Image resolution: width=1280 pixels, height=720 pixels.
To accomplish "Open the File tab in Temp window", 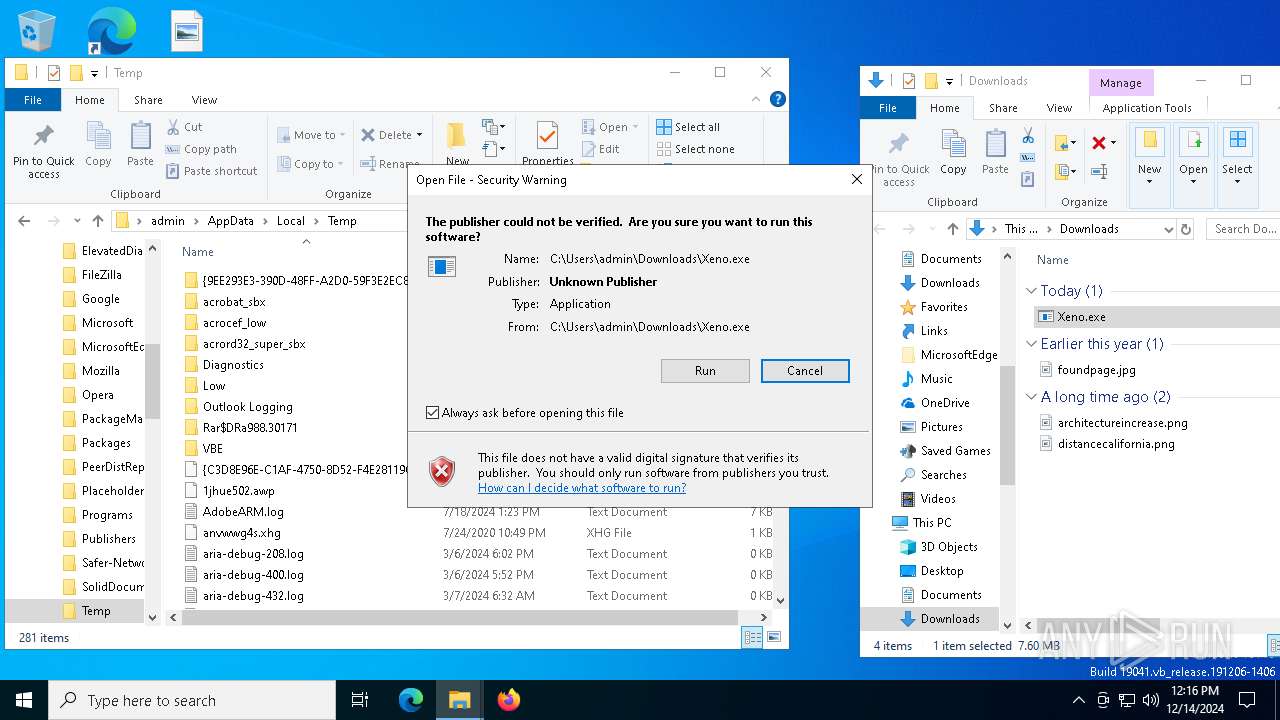I will pyautogui.click(x=33, y=100).
